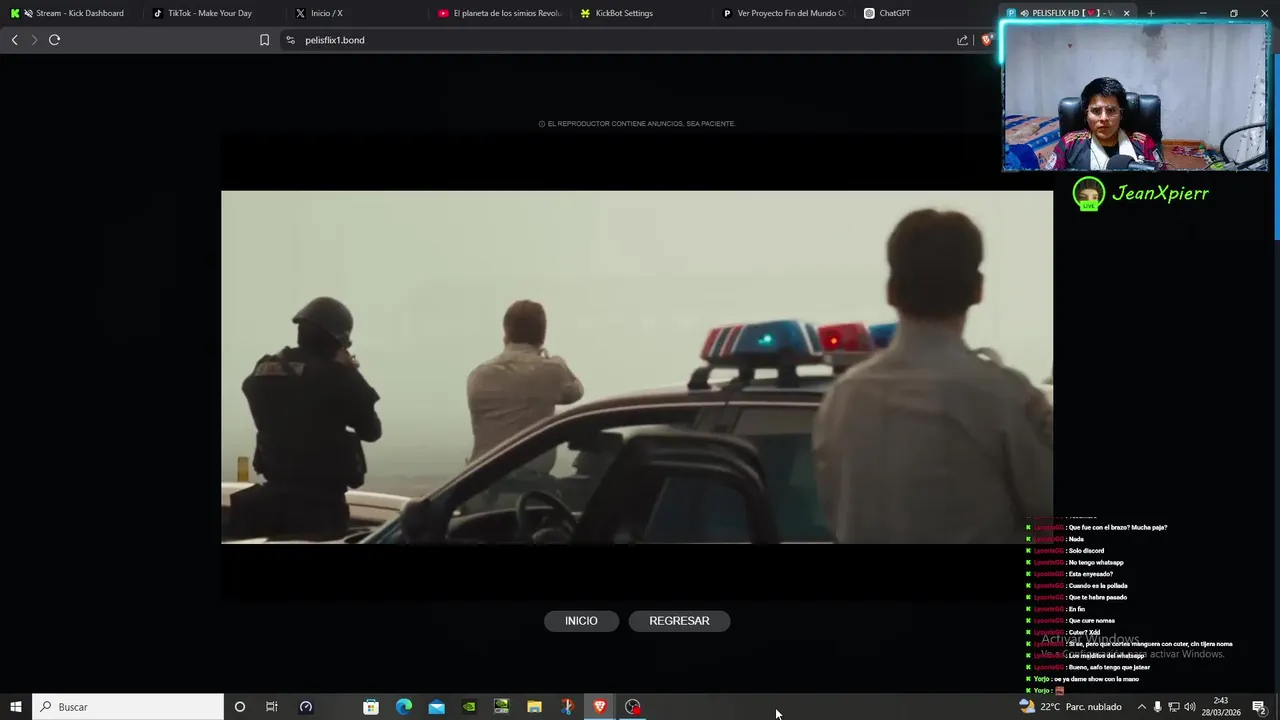Click chat message 'Bueno, safo tengo que jatear'
This screenshot has width=1280, height=720.
click(x=1109, y=667)
